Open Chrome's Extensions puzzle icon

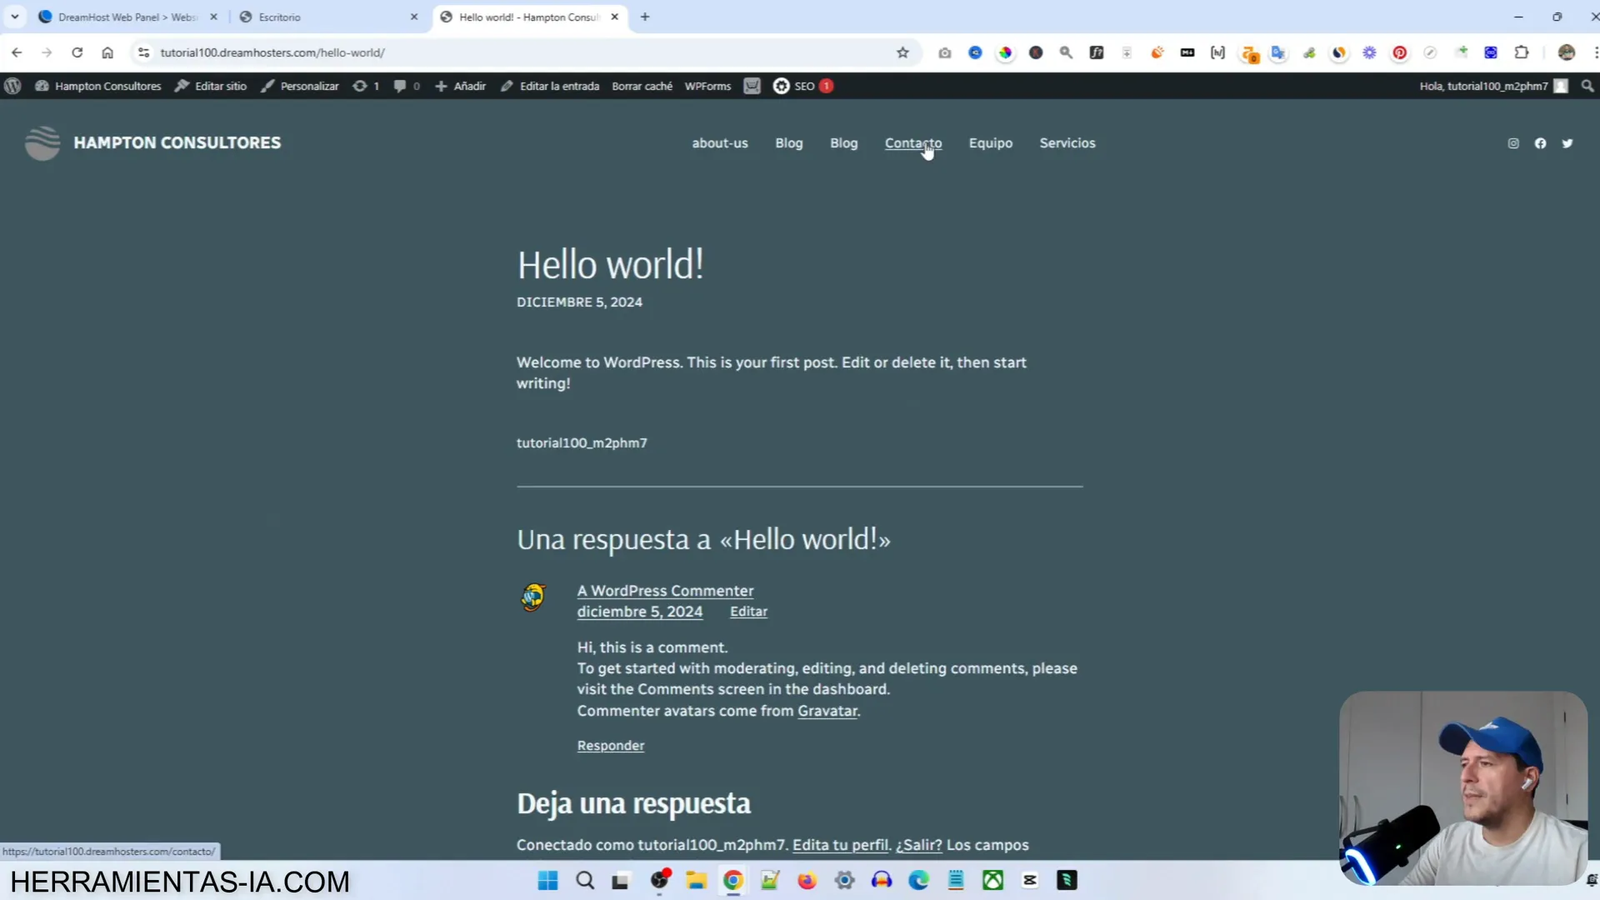click(x=1521, y=52)
